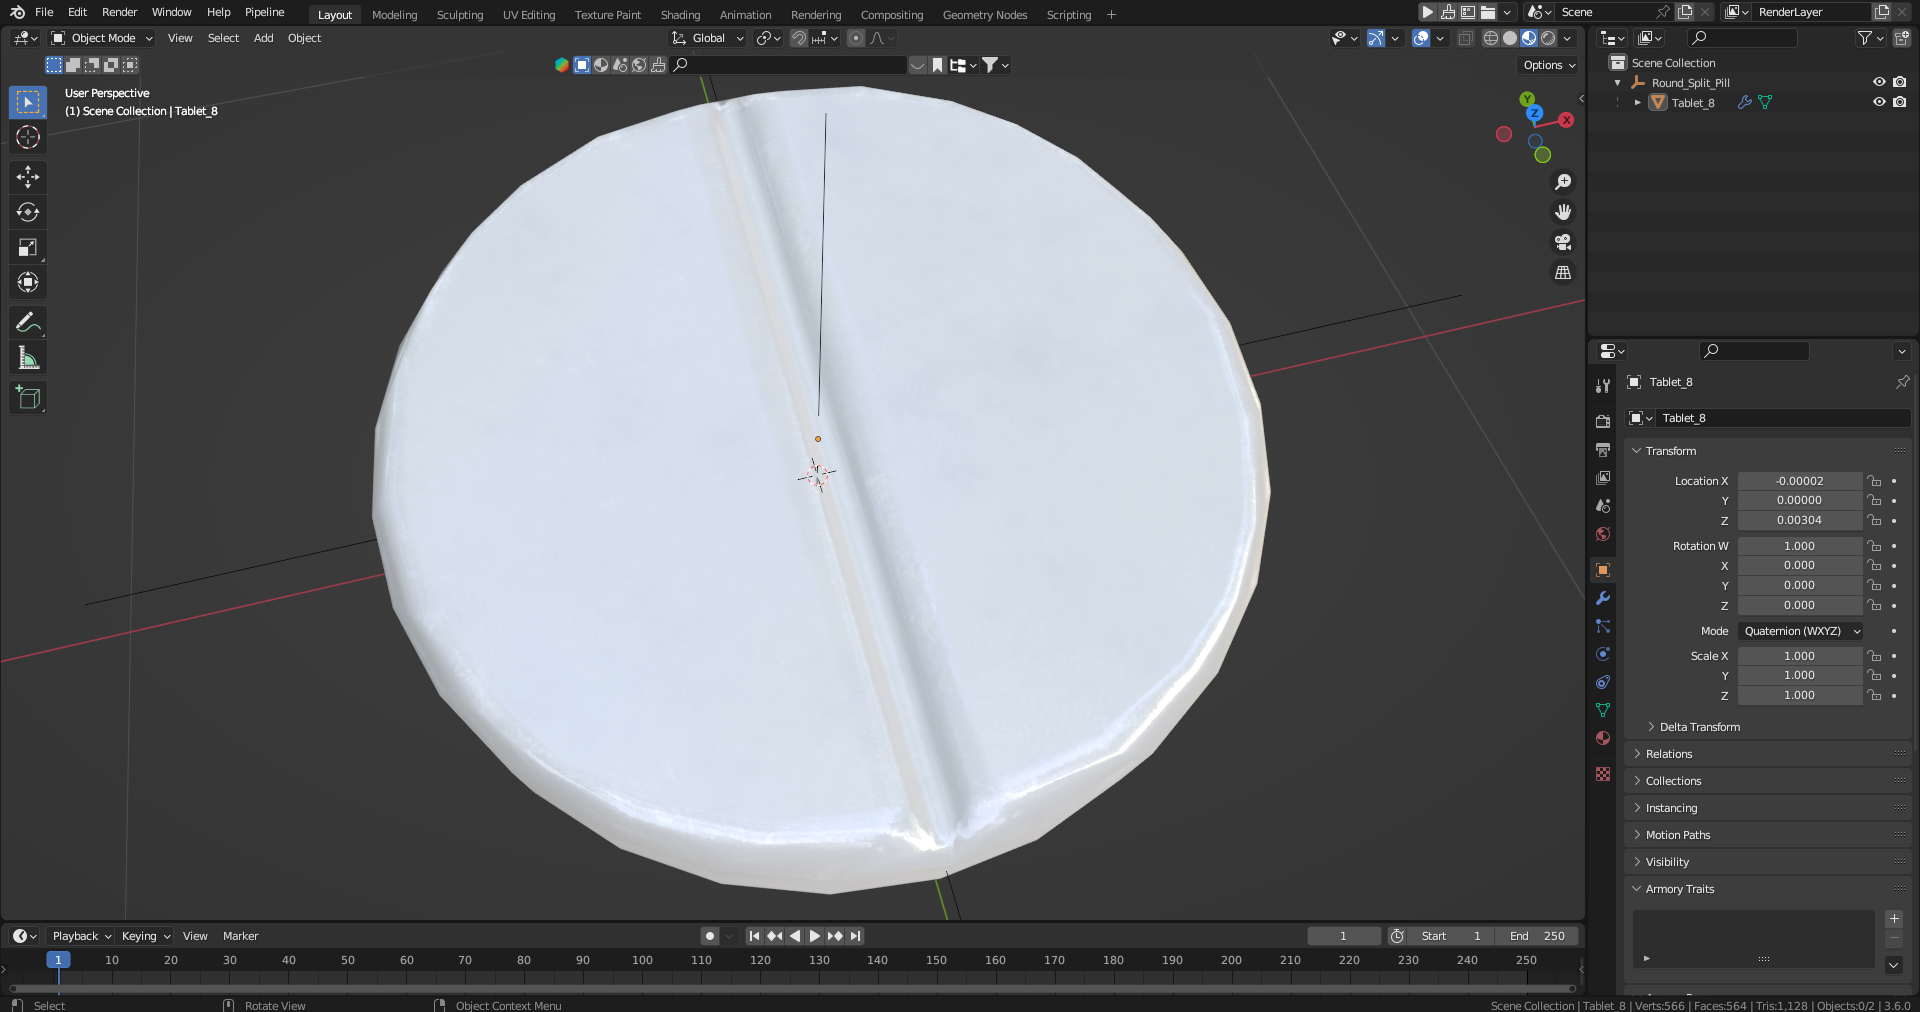Play the animation in timeline
The image size is (1920, 1012).
pos(814,936)
